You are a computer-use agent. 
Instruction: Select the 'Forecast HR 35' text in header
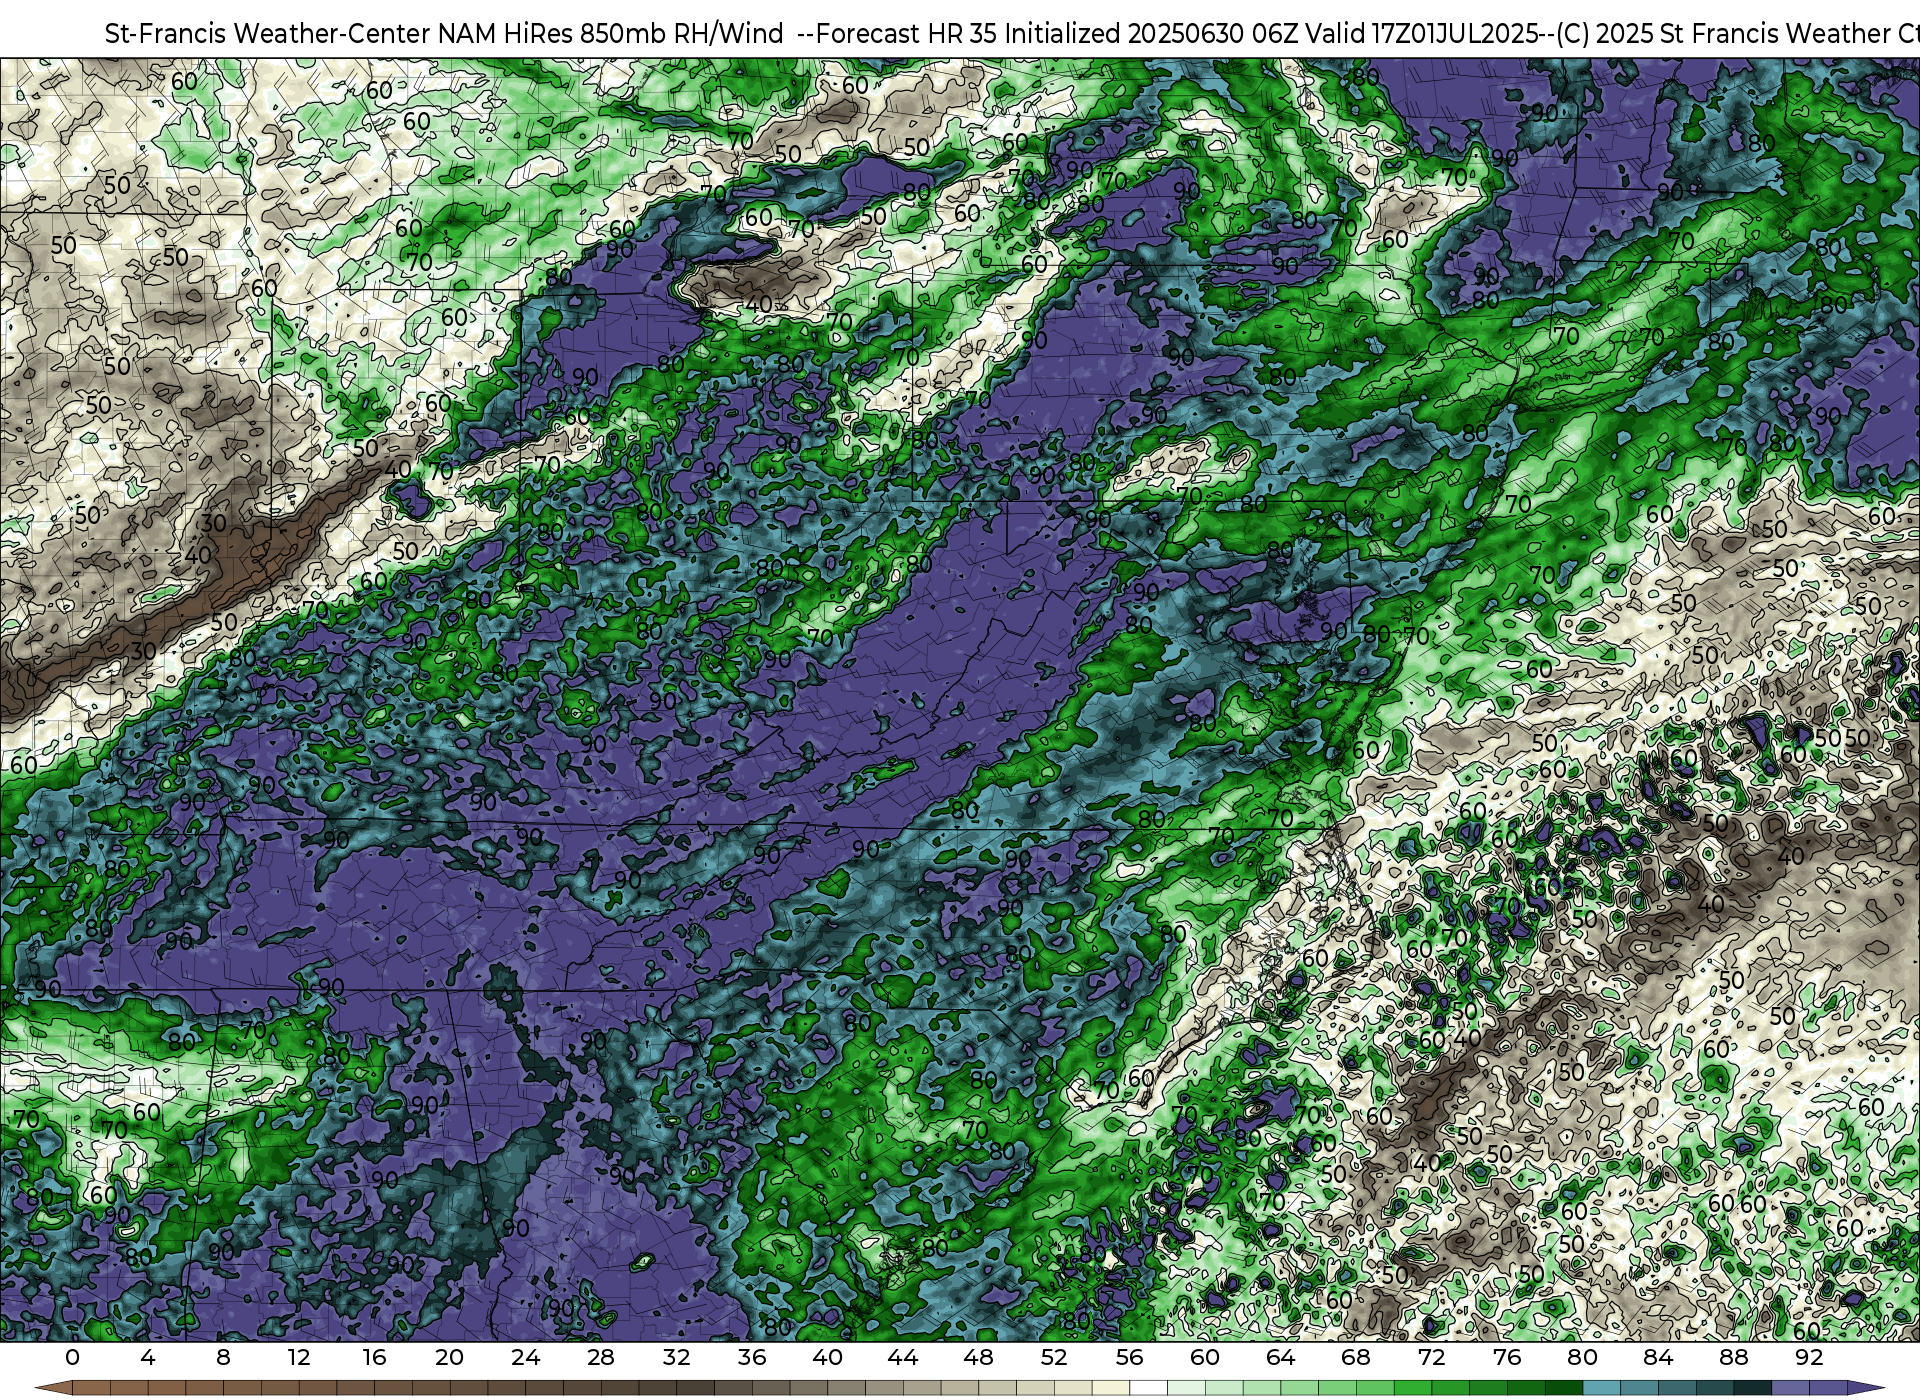(x=907, y=34)
